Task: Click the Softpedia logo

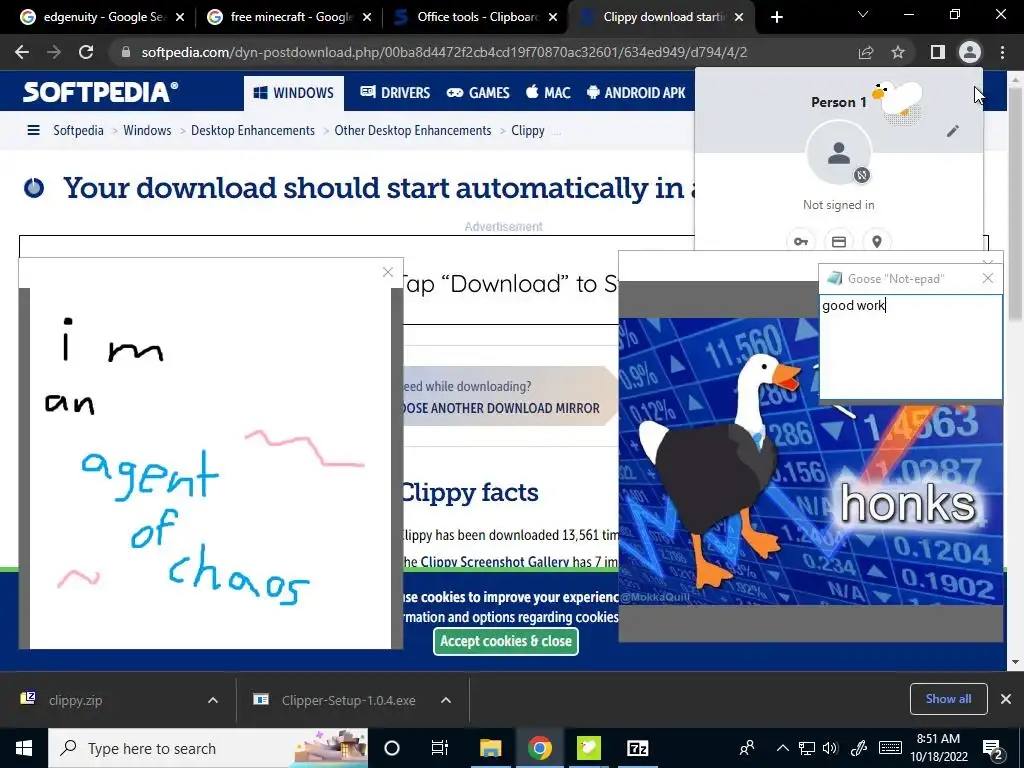Action: coord(100,92)
